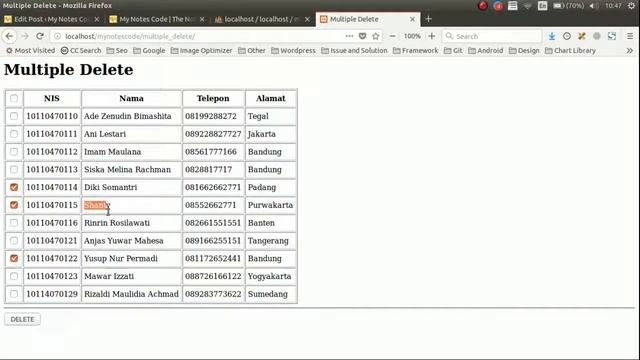640x360 pixels.
Task: Check the row for Ani Lestari
Action: [x=14, y=134]
